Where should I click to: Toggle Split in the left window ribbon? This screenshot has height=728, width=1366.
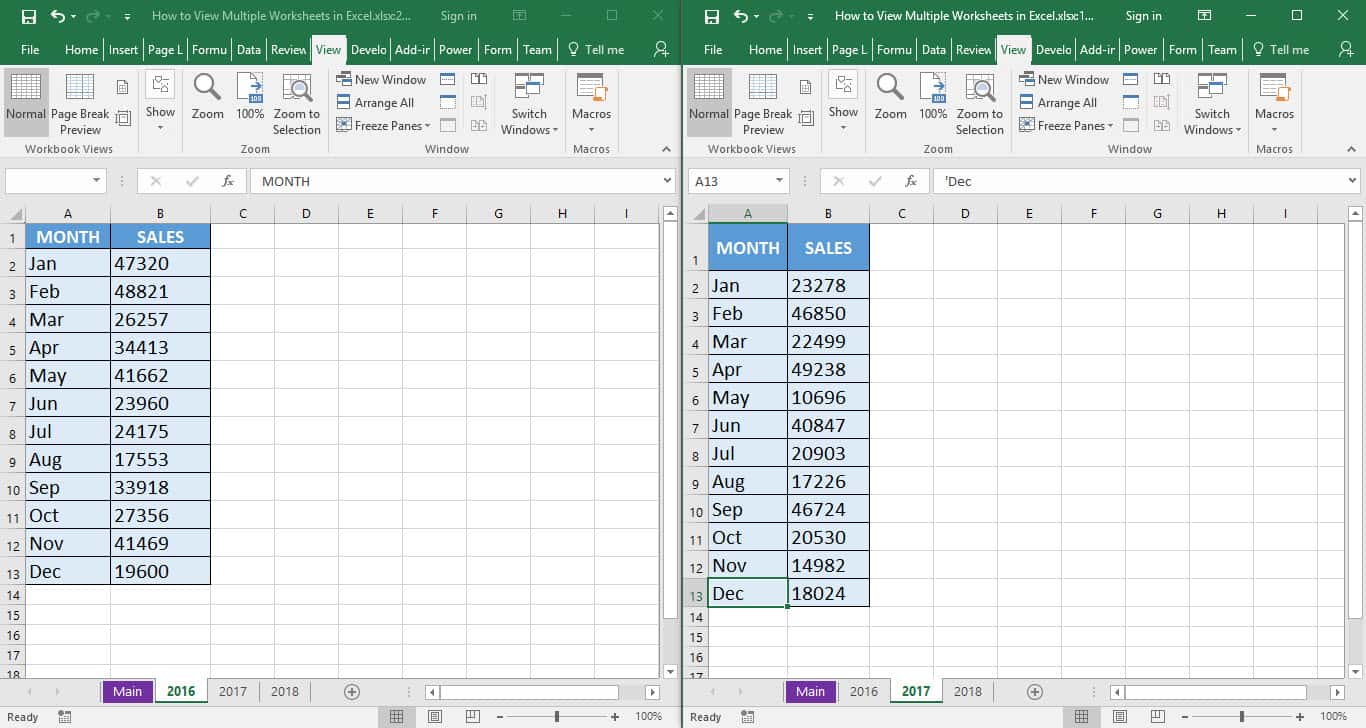(x=448, y=79)
